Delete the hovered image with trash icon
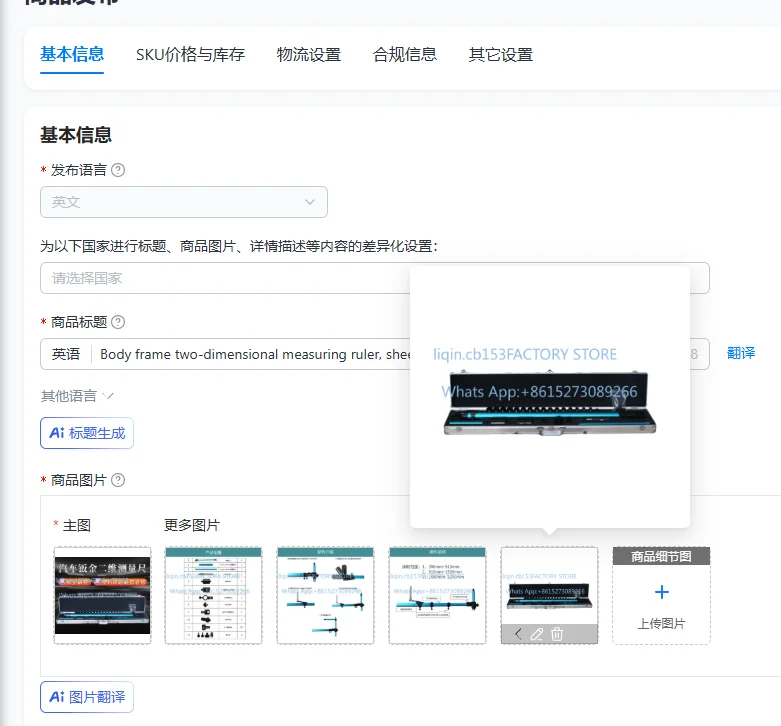The width and height of the screenshot is (781, 726). [x=557, y=634]
